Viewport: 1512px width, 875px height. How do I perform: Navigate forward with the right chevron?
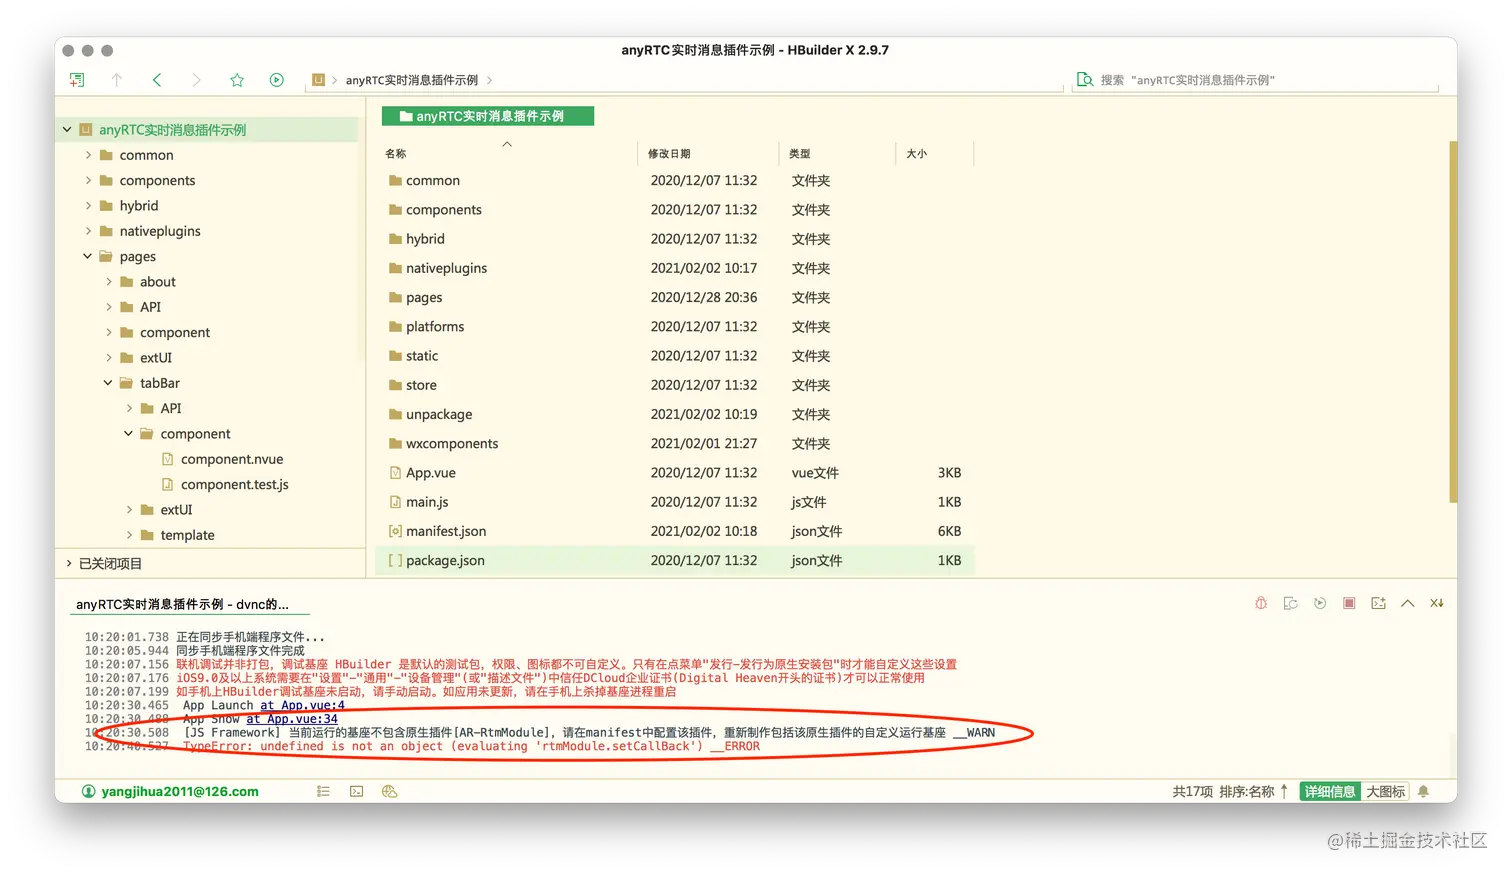196,80
